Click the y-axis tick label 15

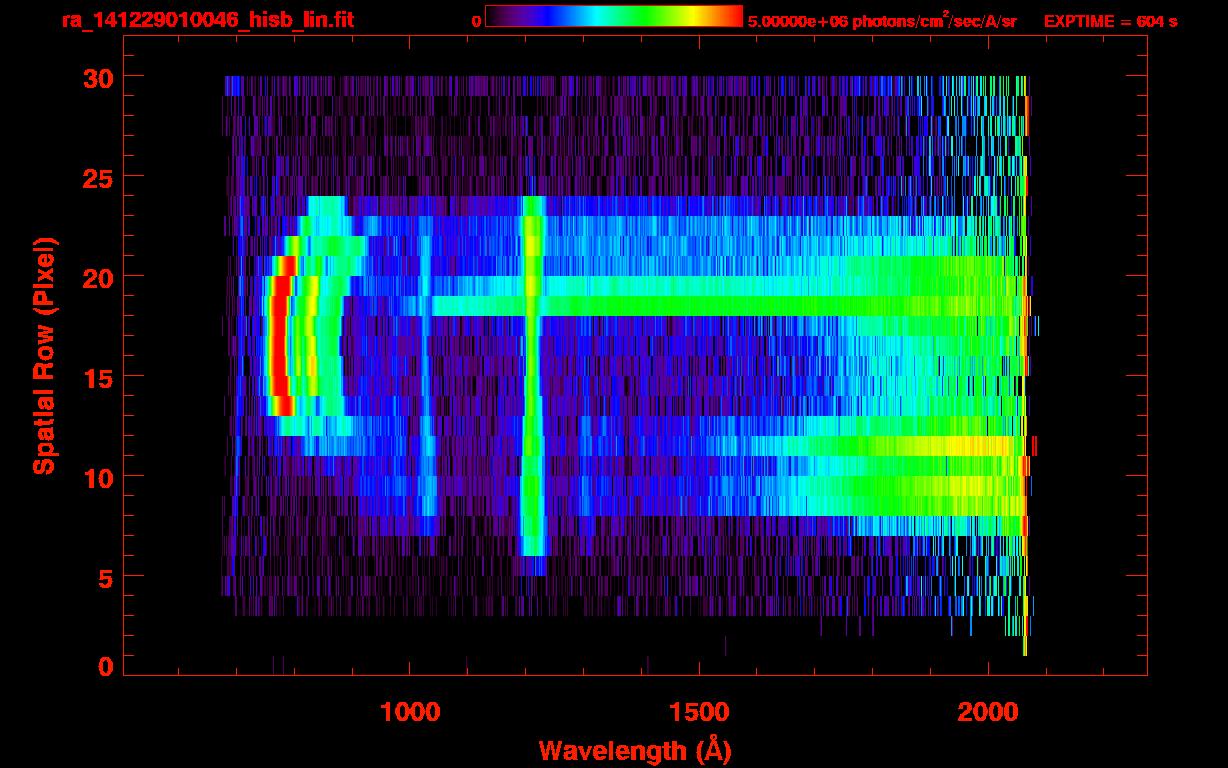[x=98, y=377]
